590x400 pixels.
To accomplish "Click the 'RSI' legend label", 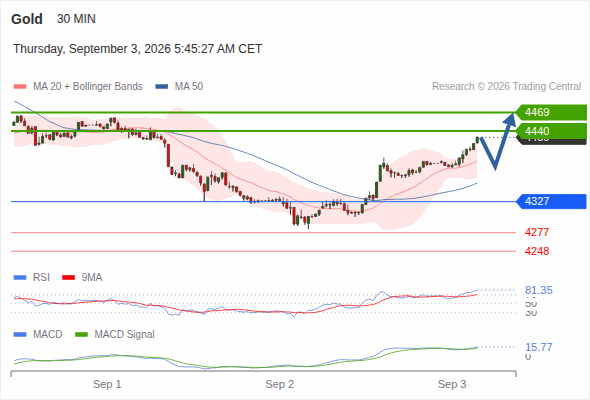I will pos(41,278).
